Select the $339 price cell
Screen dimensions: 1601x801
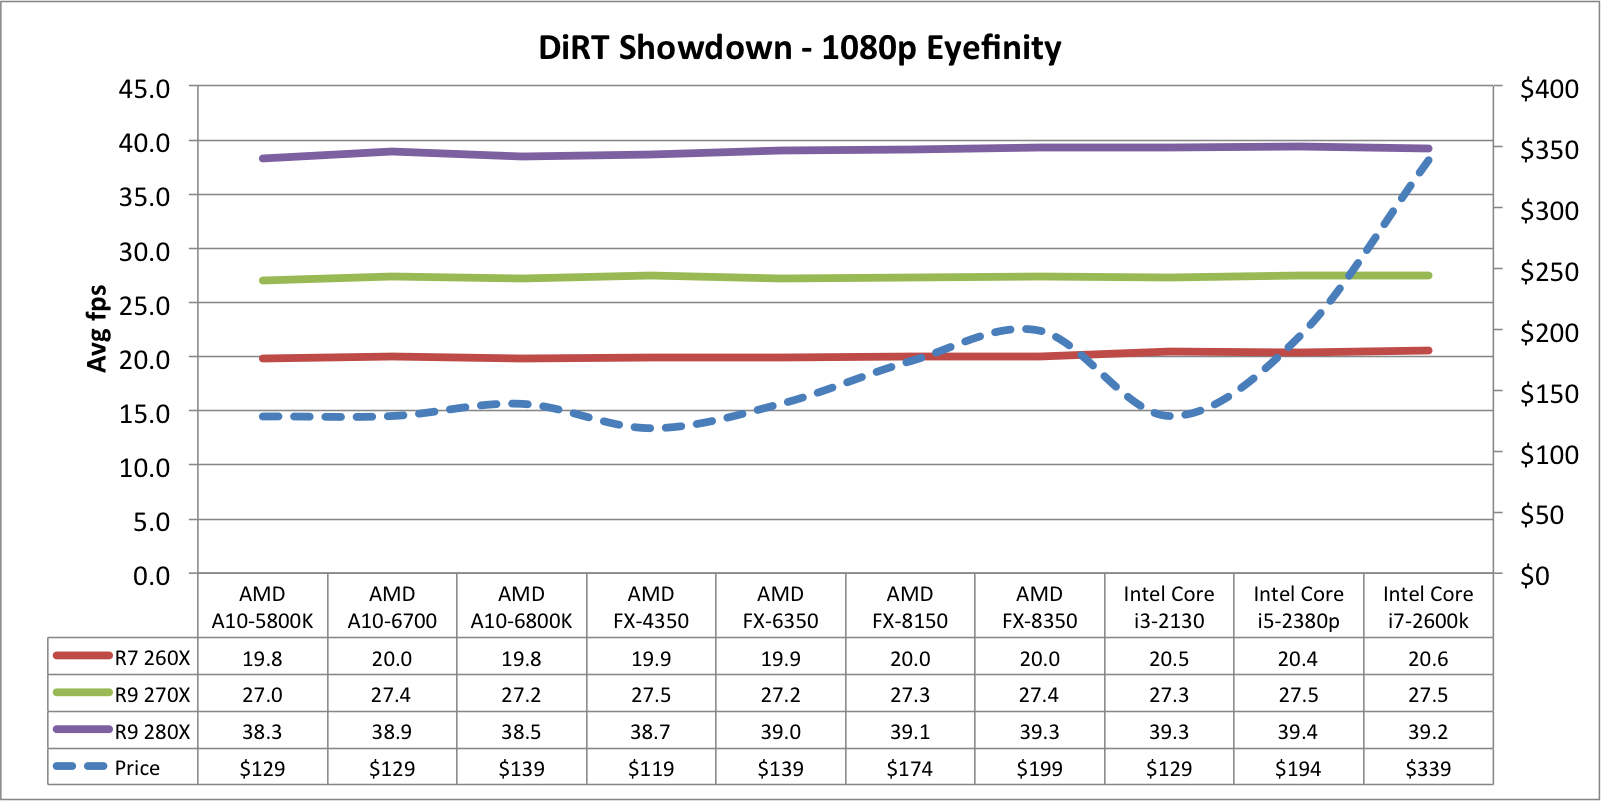click(x=1428, y=769)
